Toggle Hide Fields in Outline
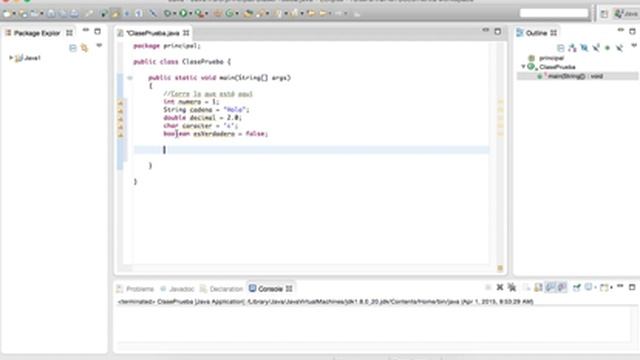This screenshot has height=360, width=640. tap(584, 48)
